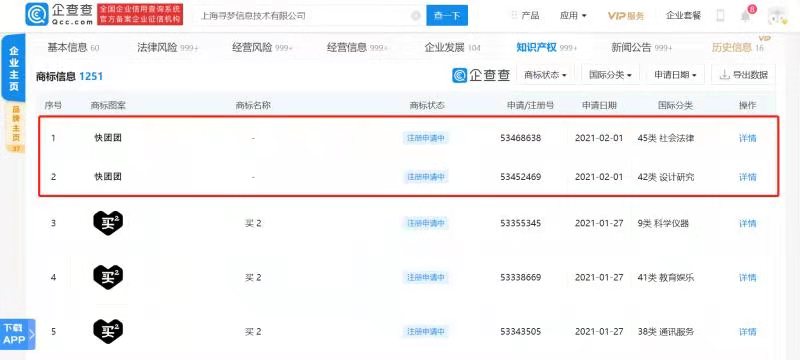The image size is (800, 360).
Task: Click 申请日期 column header
Action: (599, 106)
